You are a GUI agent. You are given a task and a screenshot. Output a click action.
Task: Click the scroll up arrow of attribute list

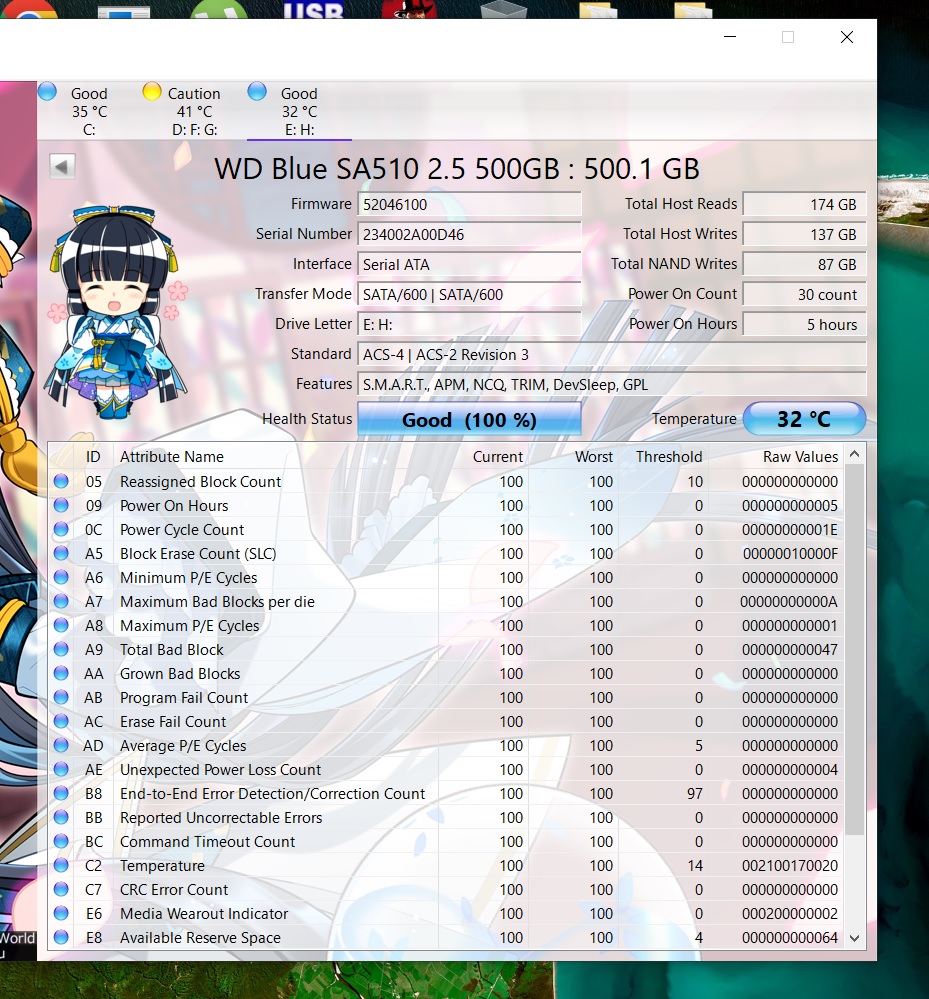coord(855,454)
